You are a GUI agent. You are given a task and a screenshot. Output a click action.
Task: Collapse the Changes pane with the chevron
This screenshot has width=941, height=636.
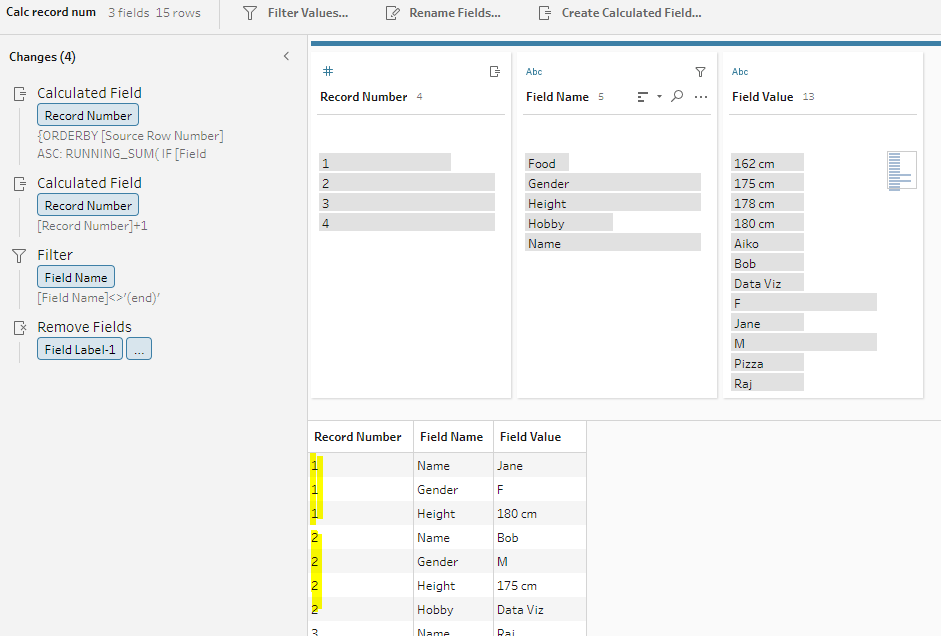point(286,57)
